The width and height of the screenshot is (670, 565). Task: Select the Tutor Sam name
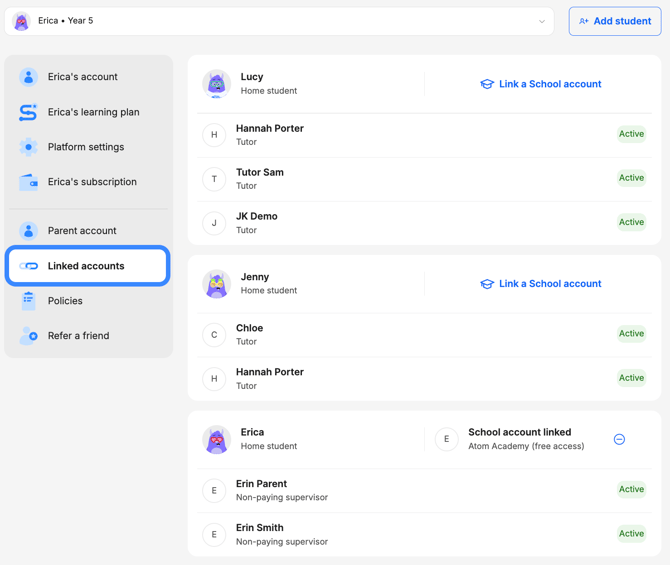coord(260,172)
